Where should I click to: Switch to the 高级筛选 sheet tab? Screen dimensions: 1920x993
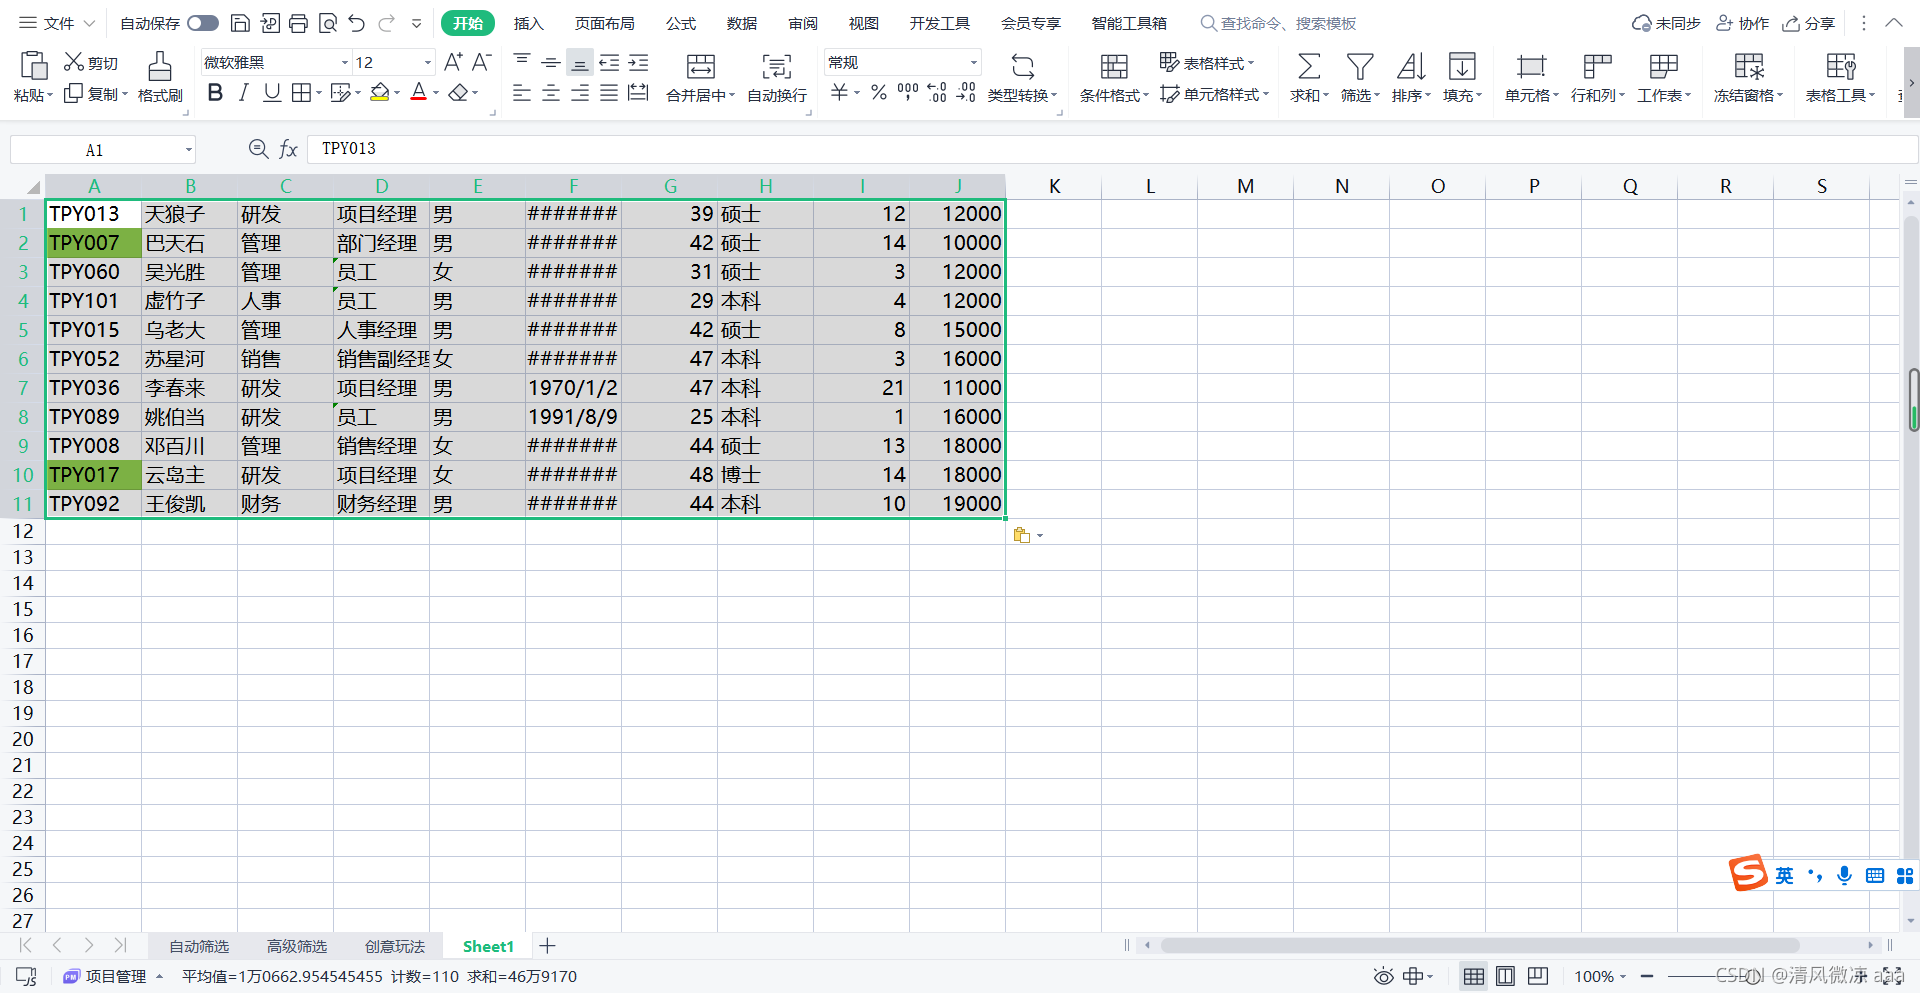297,946
